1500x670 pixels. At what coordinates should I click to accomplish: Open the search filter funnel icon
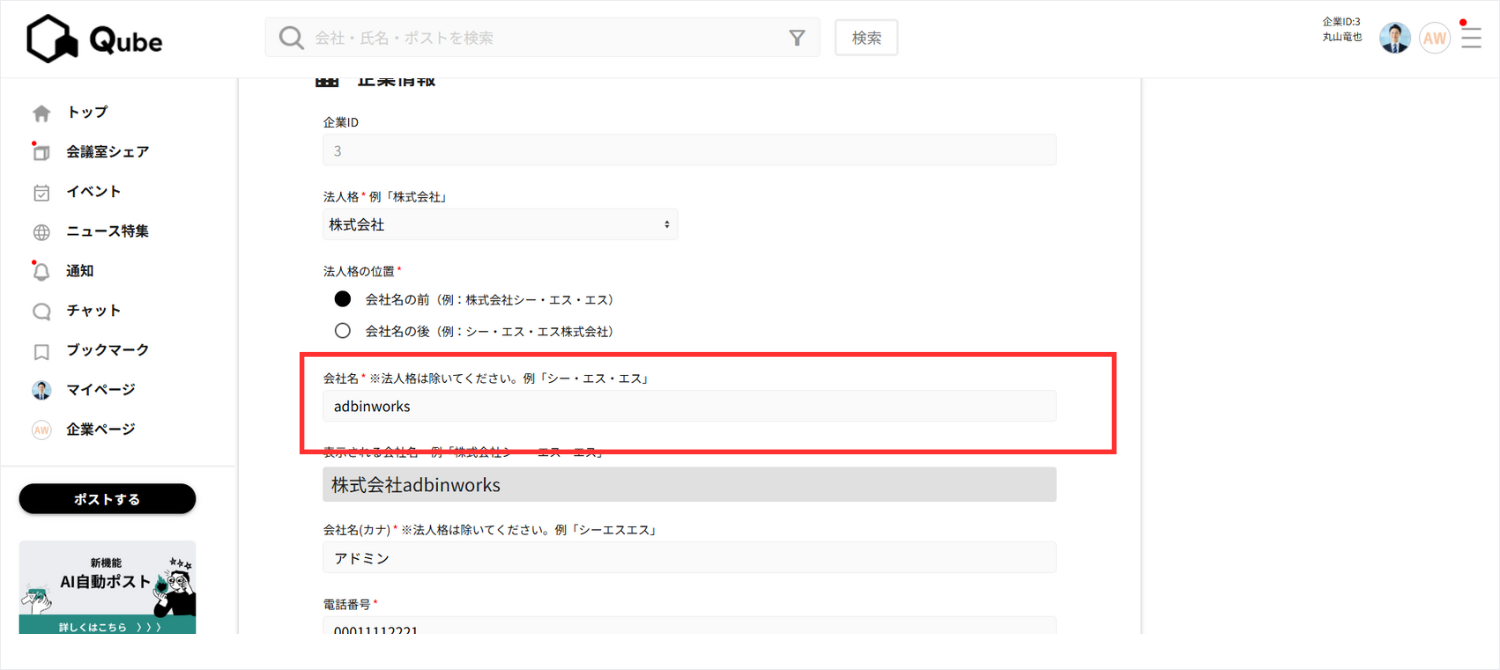796,37
